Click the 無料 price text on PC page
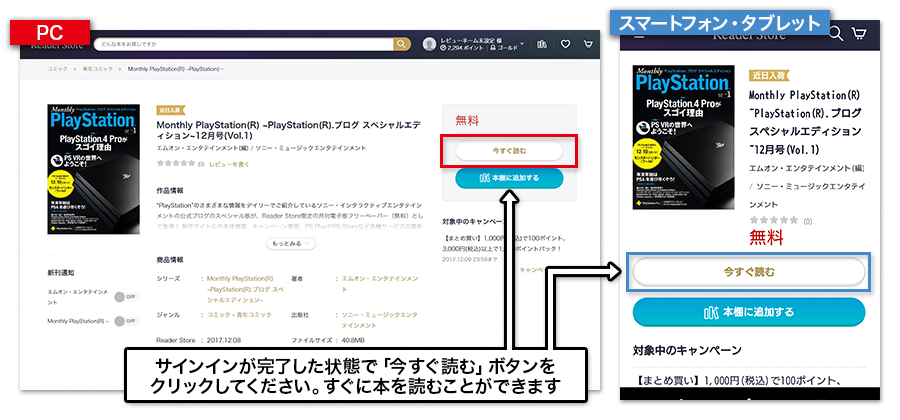Image resolution: width=900 pixels, height=420 pixels. 467,121
